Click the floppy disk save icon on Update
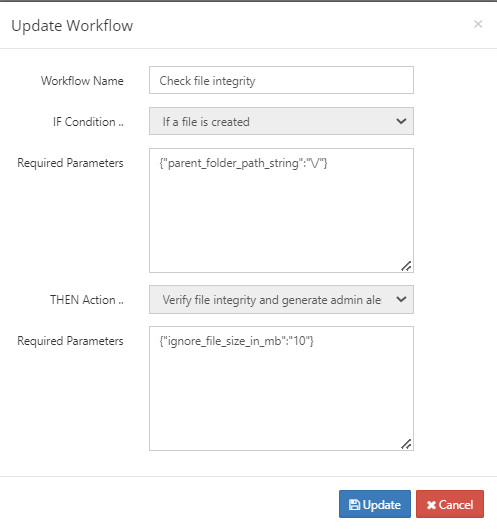497x530 pixels. coord(354,505)
